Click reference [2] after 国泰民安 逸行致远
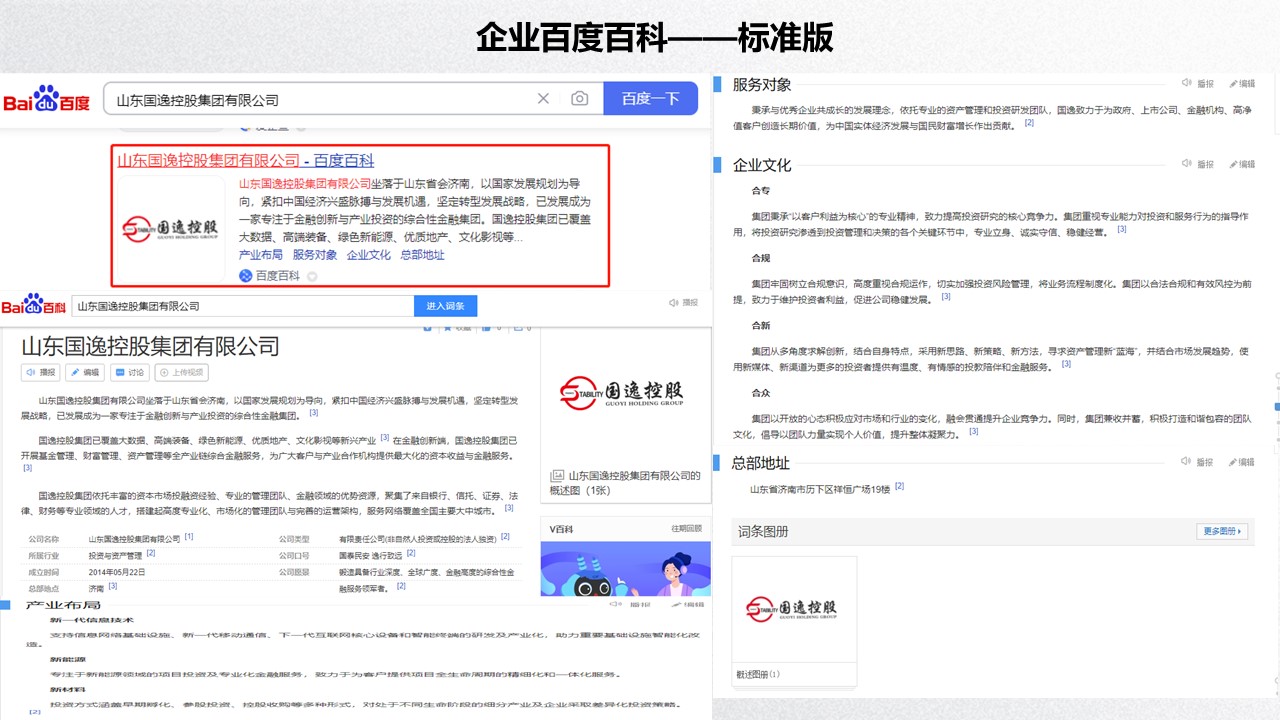 coord(411,553)
